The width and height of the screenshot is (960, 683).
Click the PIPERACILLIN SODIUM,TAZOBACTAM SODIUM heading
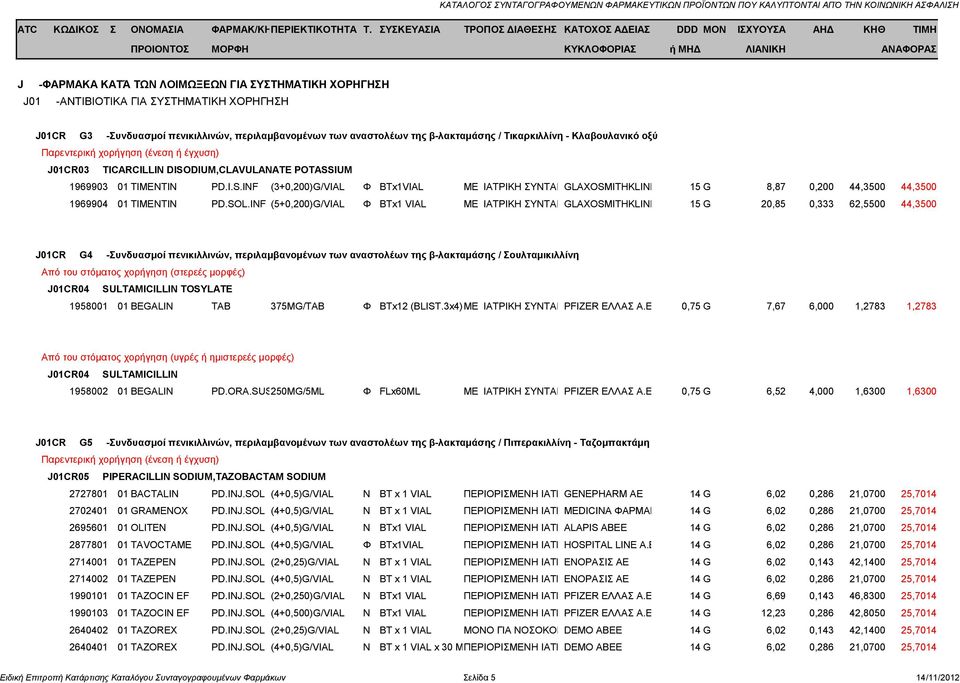coord(214,476)
